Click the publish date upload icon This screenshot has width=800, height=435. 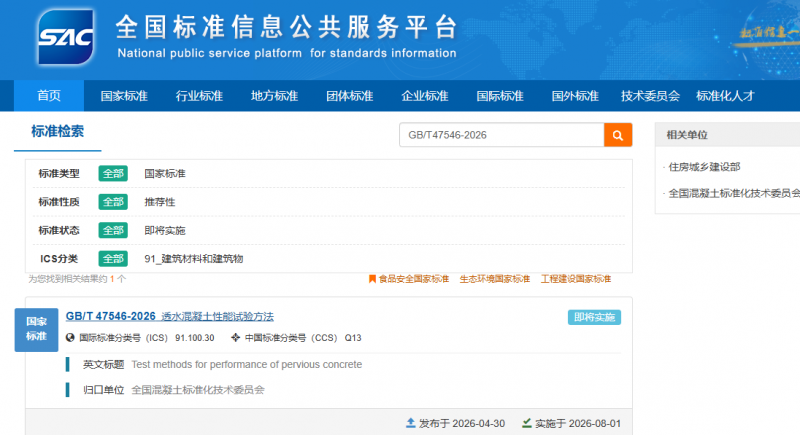coord(411,423)
